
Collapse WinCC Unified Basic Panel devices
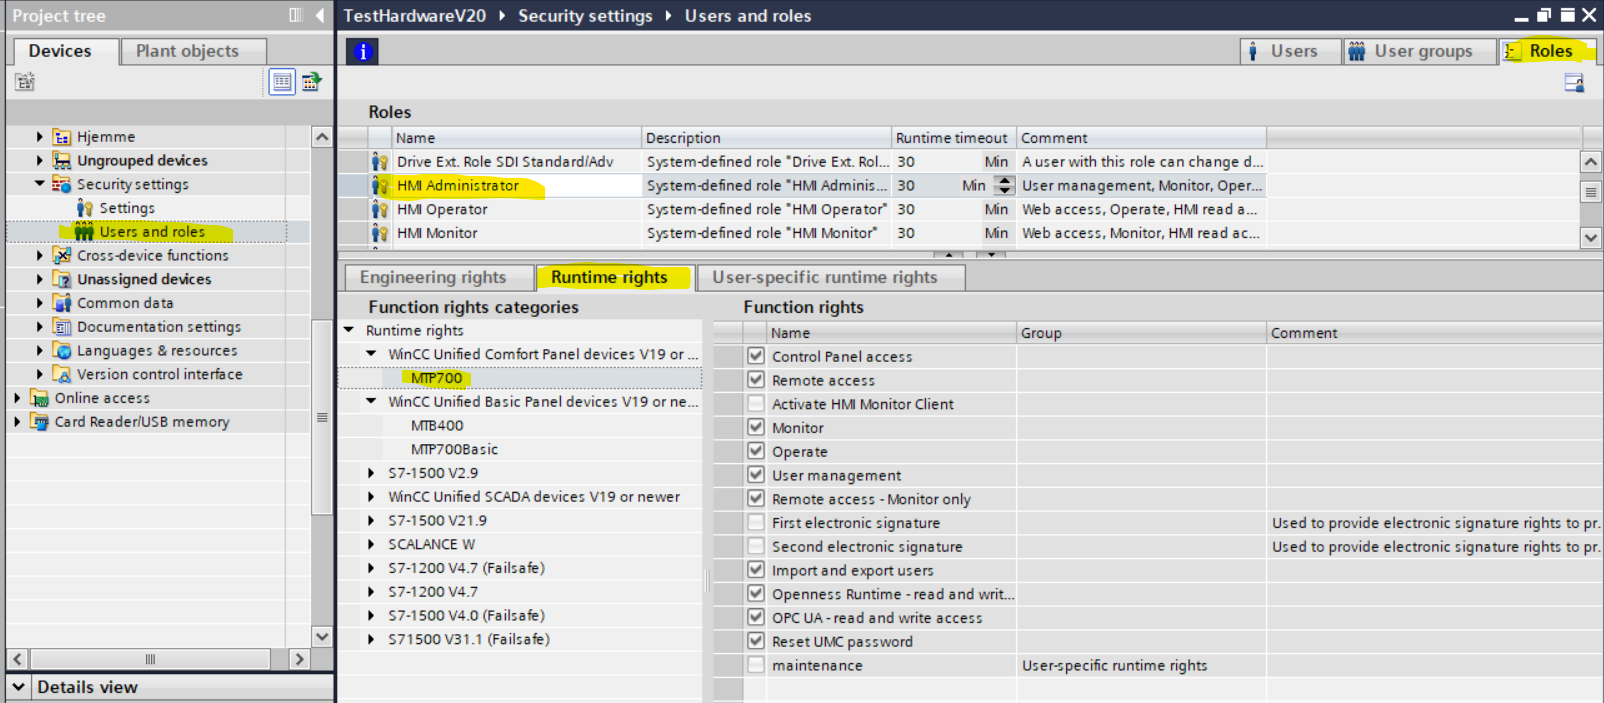point(371,402)
